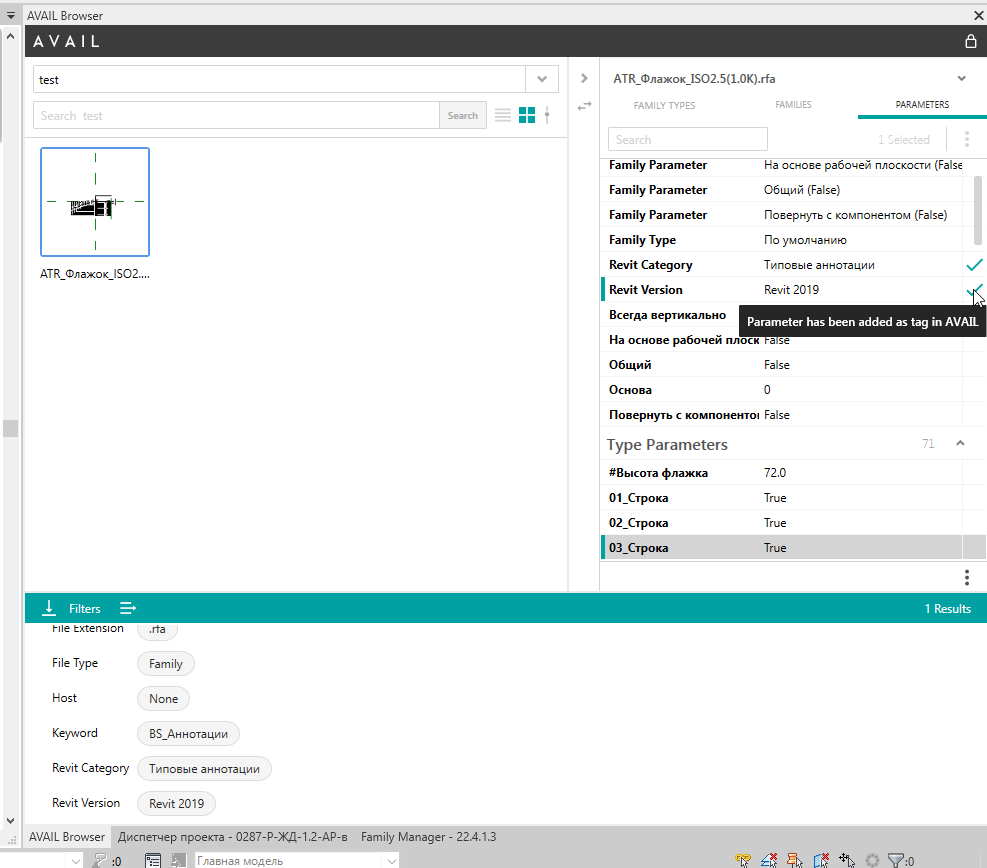Image resolution: width=987 pixels, height=868 pixels.
Task: Click the thumbnail size slider handle
Action: pyautogui.click(x=547, y=115)
